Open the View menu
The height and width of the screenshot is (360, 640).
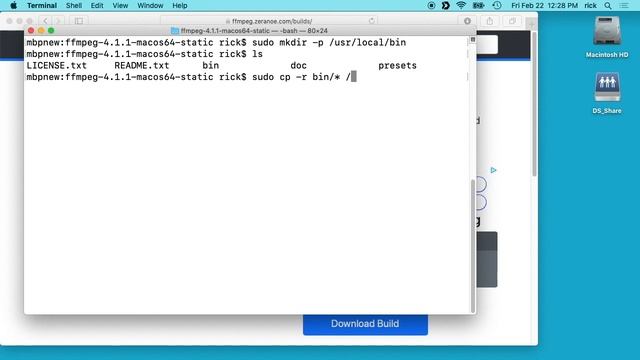tap(120, 5)
